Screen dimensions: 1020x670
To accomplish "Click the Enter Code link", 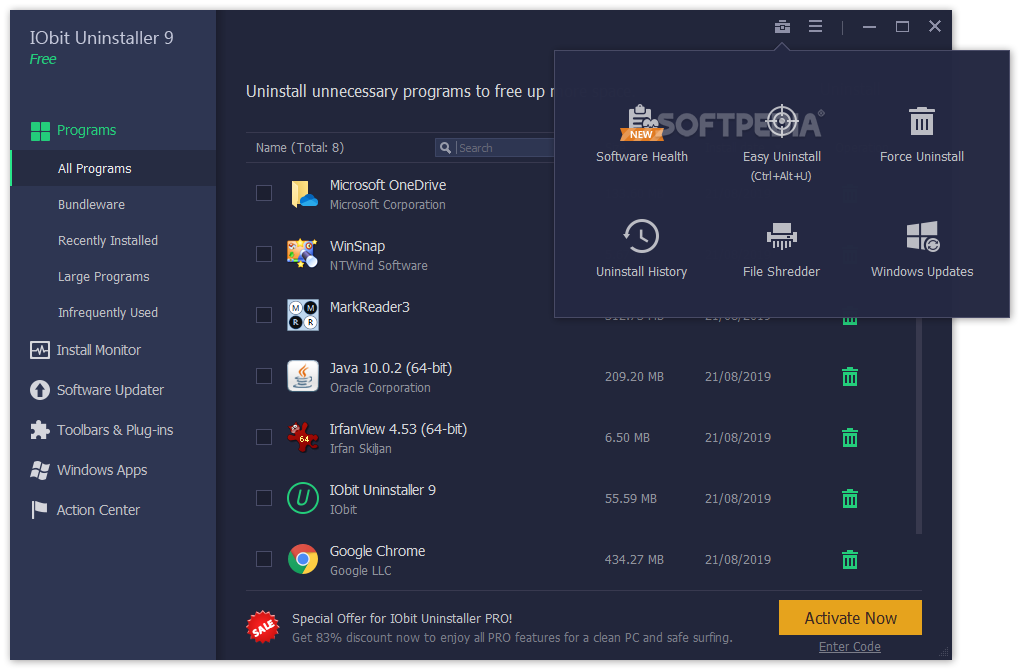I will (x=850, y=647).
